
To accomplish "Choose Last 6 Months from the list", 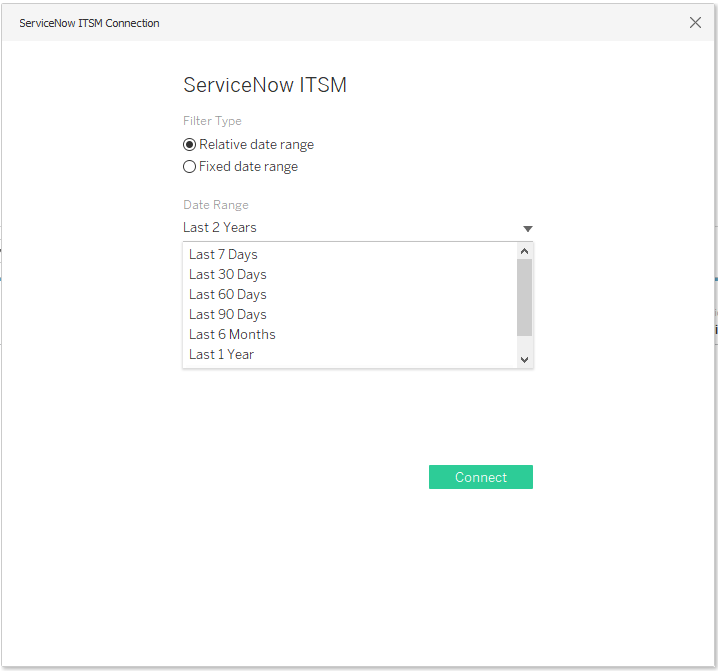I will click(350, 334).
